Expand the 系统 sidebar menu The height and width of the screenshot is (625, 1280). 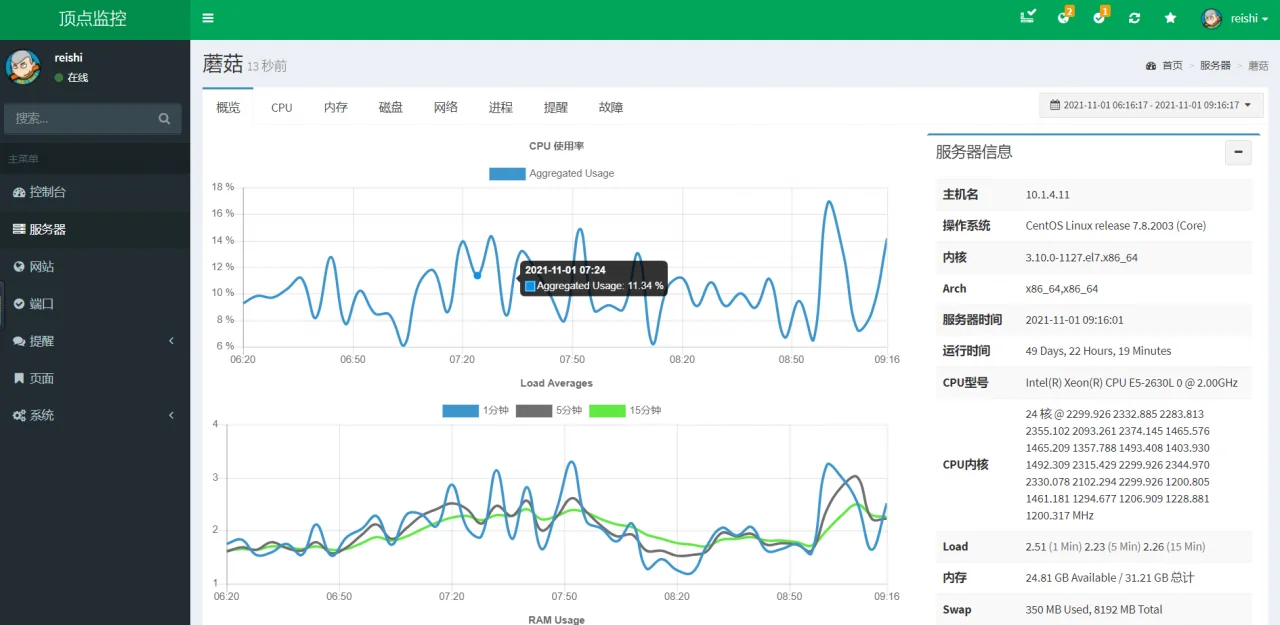coord(49,415)
